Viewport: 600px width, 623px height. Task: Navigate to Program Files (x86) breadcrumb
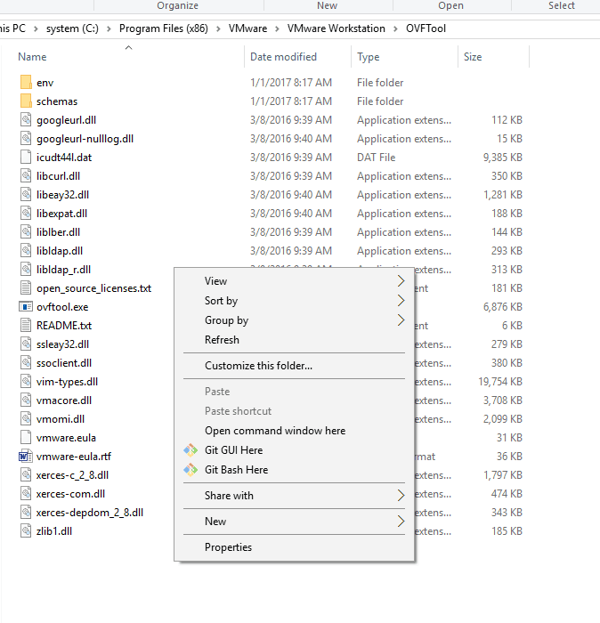point(163,29)
